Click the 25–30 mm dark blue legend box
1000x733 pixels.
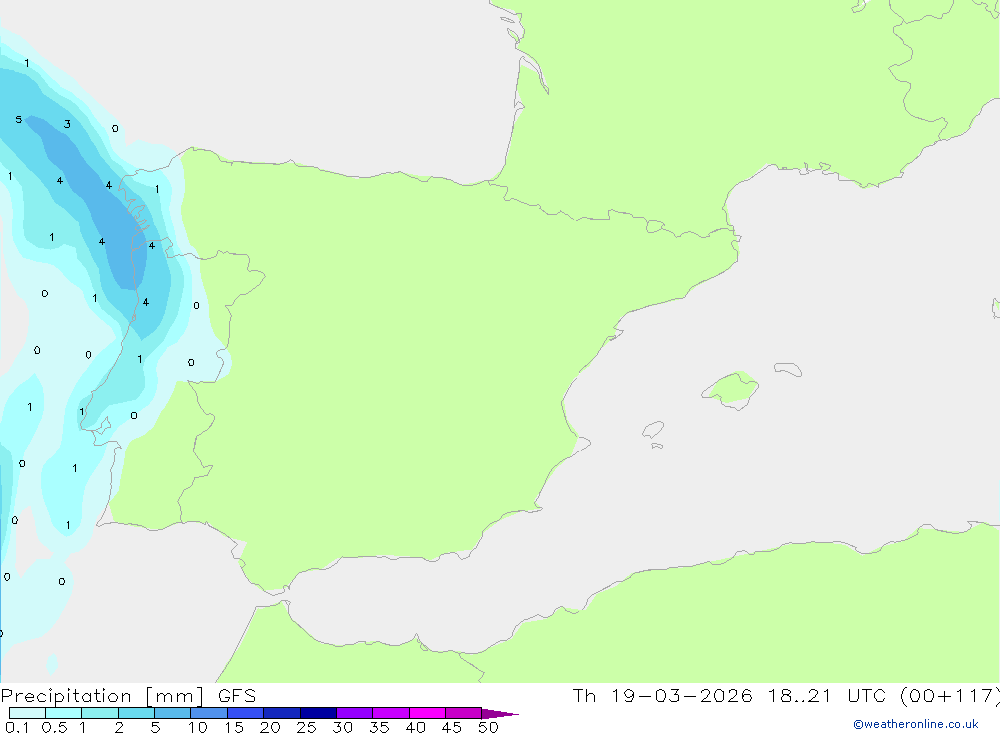click(x=318, y=713)
